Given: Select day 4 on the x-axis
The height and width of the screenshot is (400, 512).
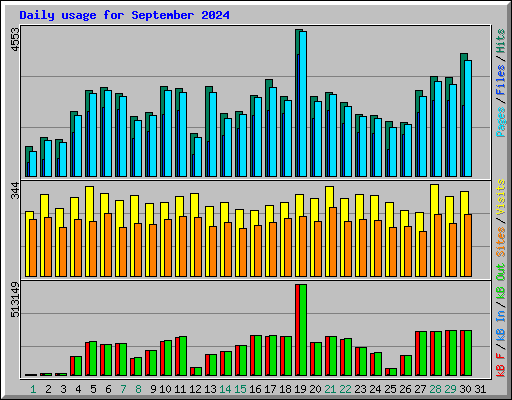Looking at the screenshot, I should (x=78, y=389).
